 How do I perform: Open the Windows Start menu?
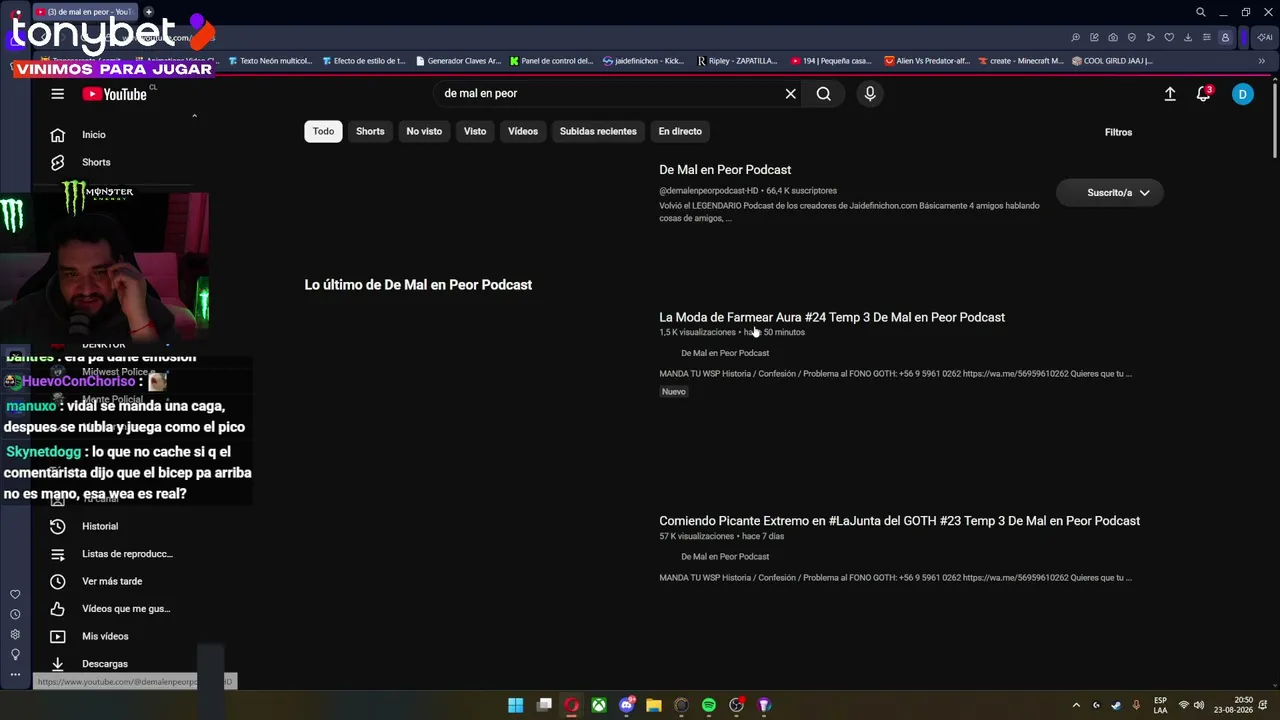[515, 705]
